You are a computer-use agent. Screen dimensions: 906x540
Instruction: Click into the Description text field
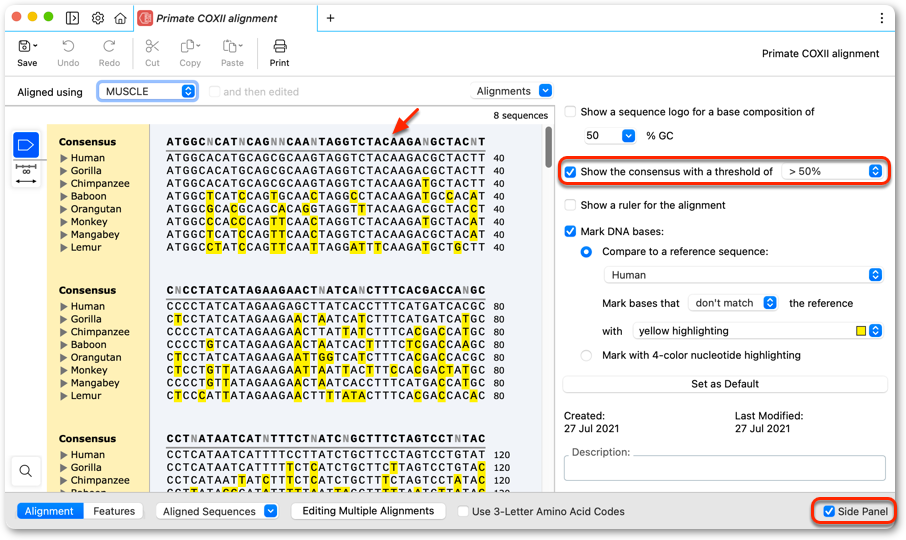pyautogui.click(x=725, y=468)
